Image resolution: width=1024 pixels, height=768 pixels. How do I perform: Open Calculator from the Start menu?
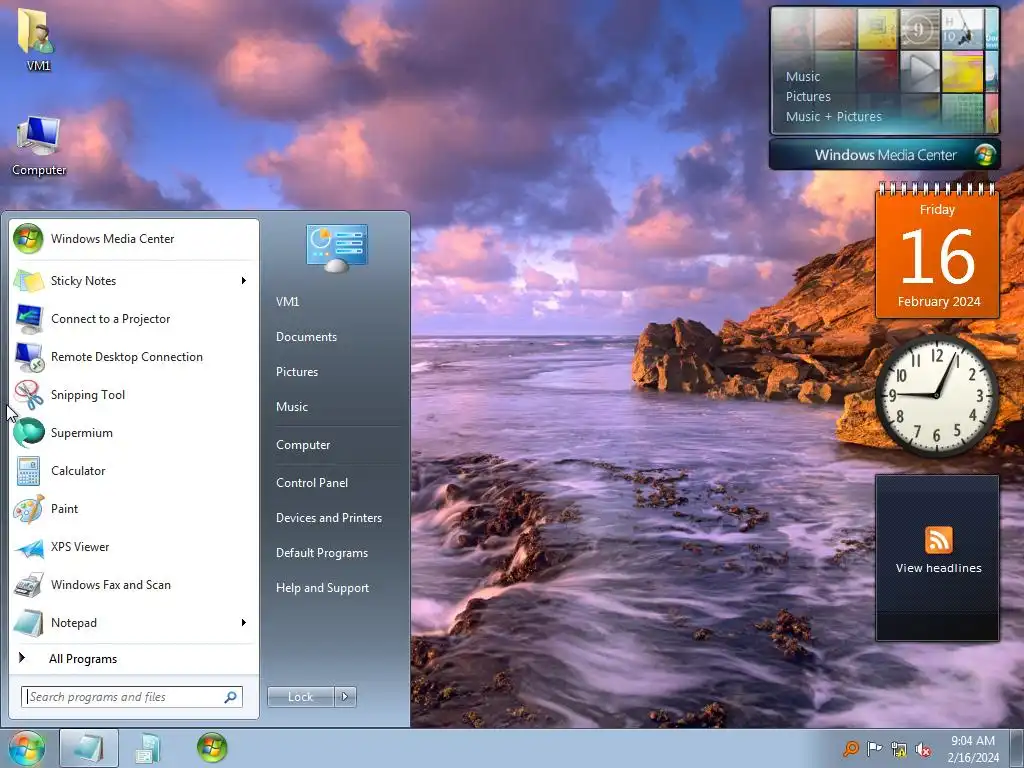coord(134,471)
